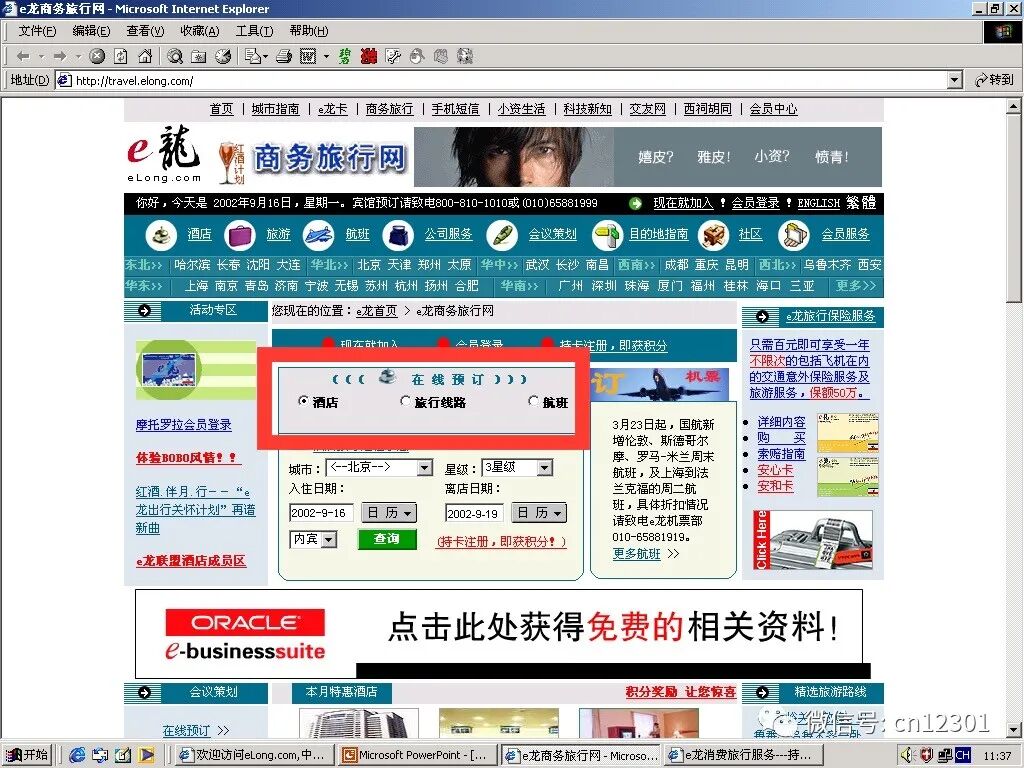Select the 旅行线路 radio button
Viewport: 1024px width, 768px height.
405,401
